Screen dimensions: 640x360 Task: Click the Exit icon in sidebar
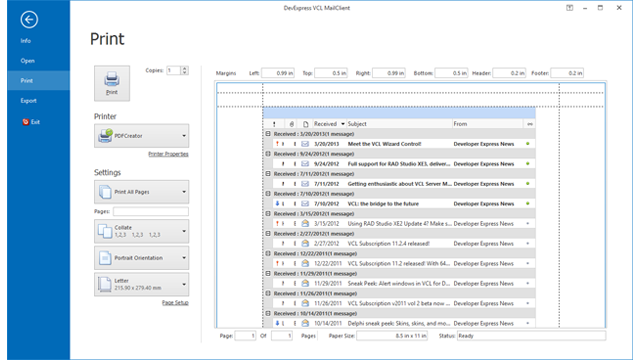pyautogui.click(x=25, y=122)
